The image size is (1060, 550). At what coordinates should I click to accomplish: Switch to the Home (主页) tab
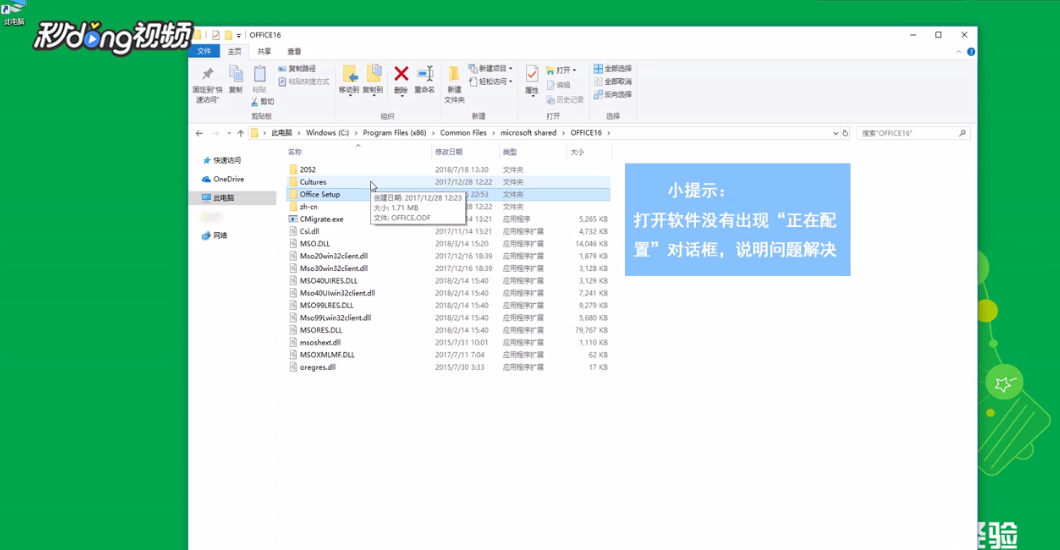pyautogui.click(x=235, y=51)
